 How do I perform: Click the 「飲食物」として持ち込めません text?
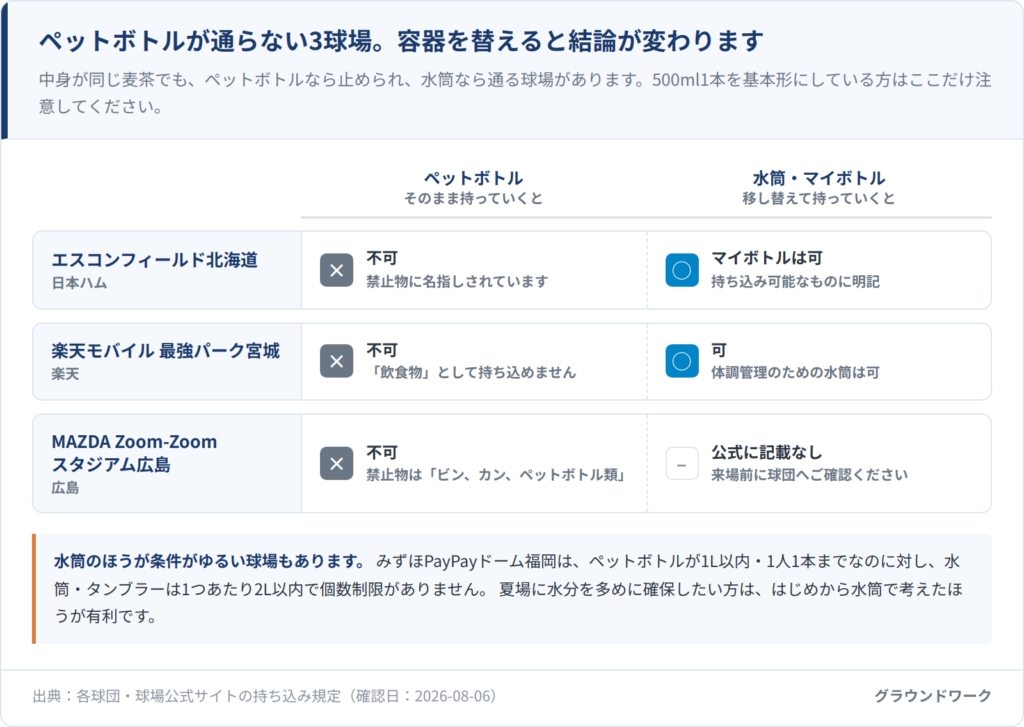click(x=471, y=372)
